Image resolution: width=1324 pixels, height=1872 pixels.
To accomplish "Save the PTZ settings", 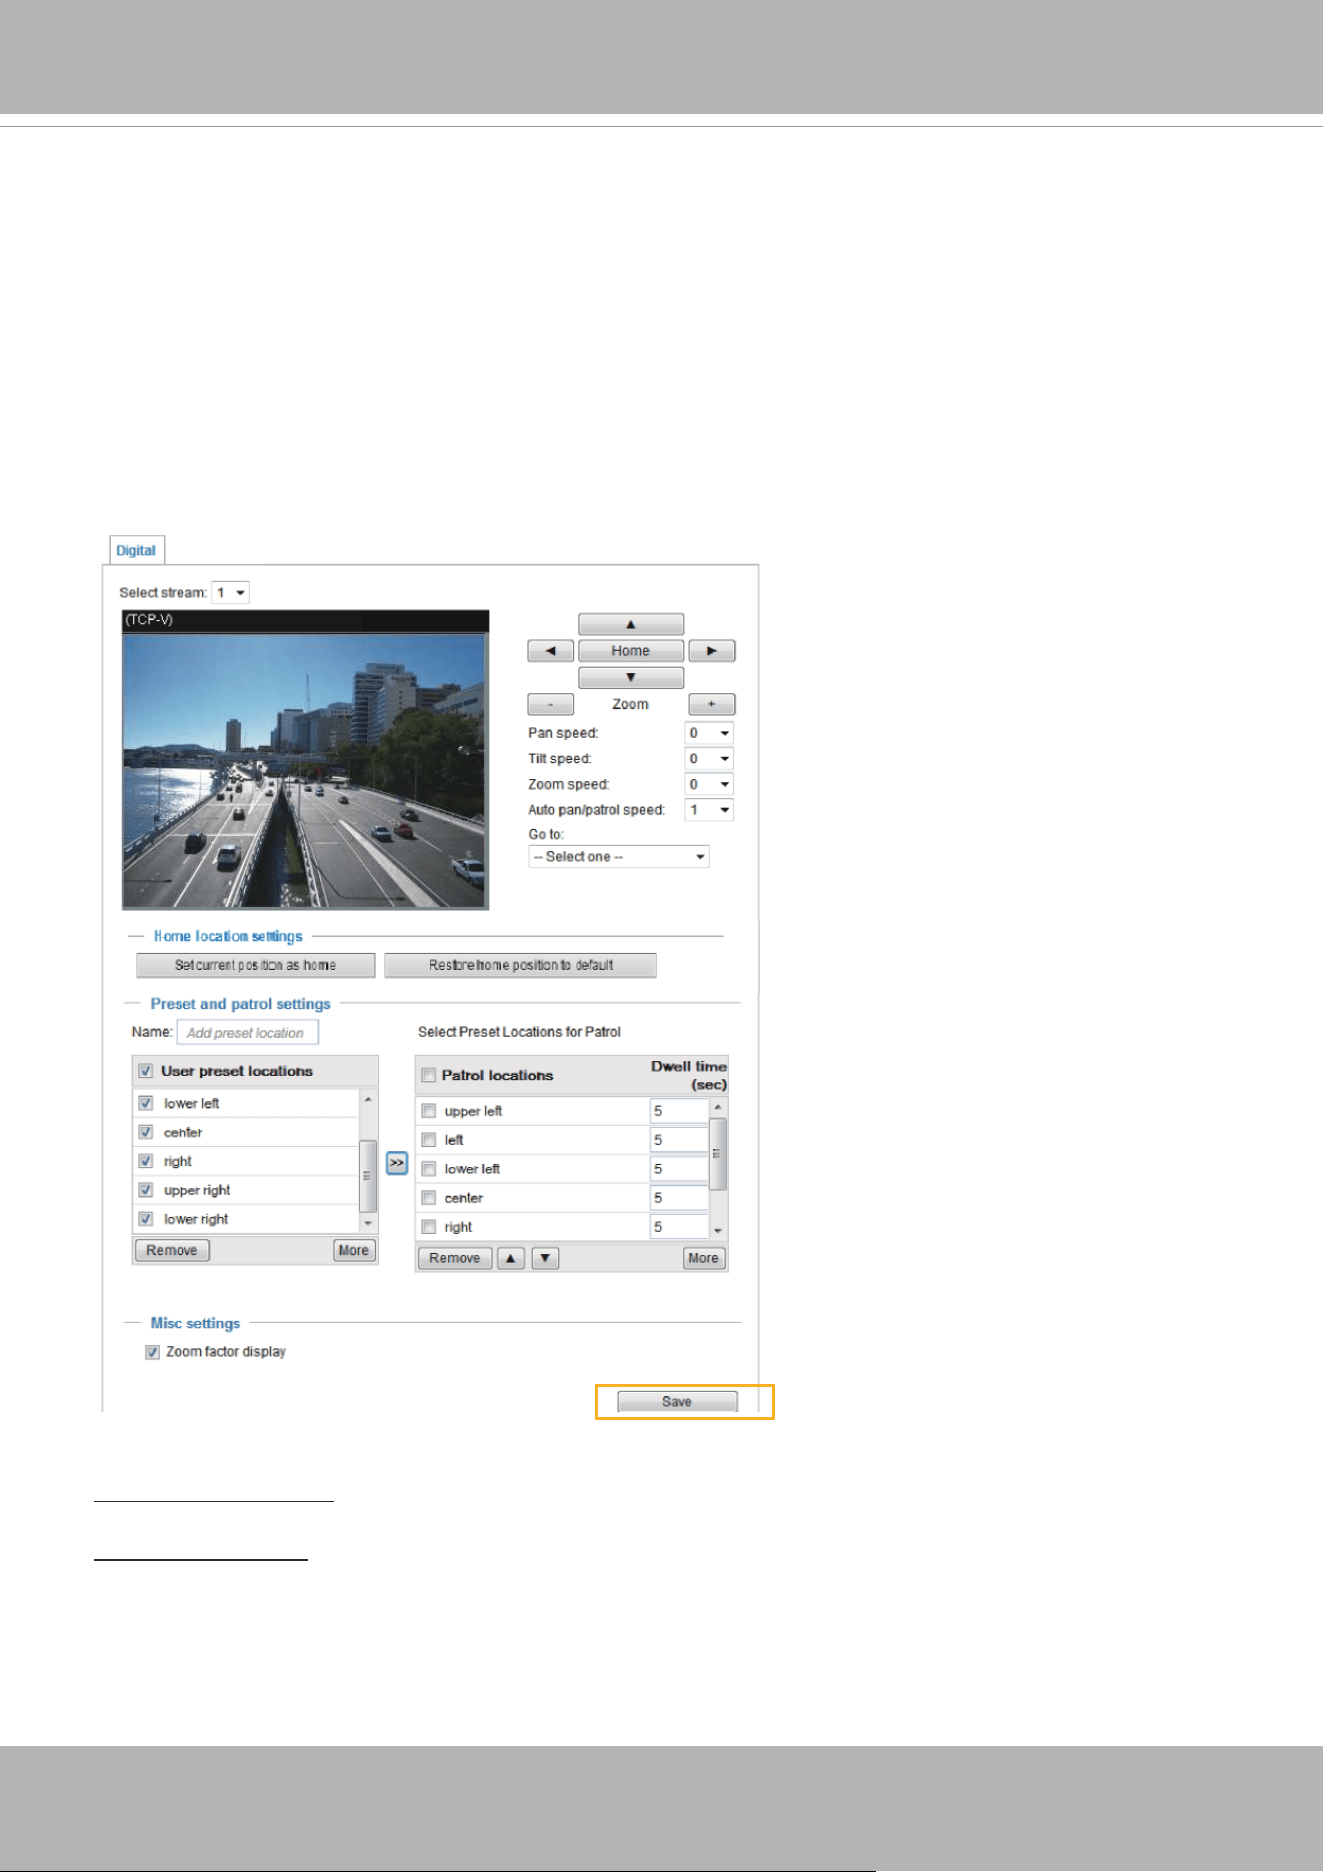I will [677, 1402].
